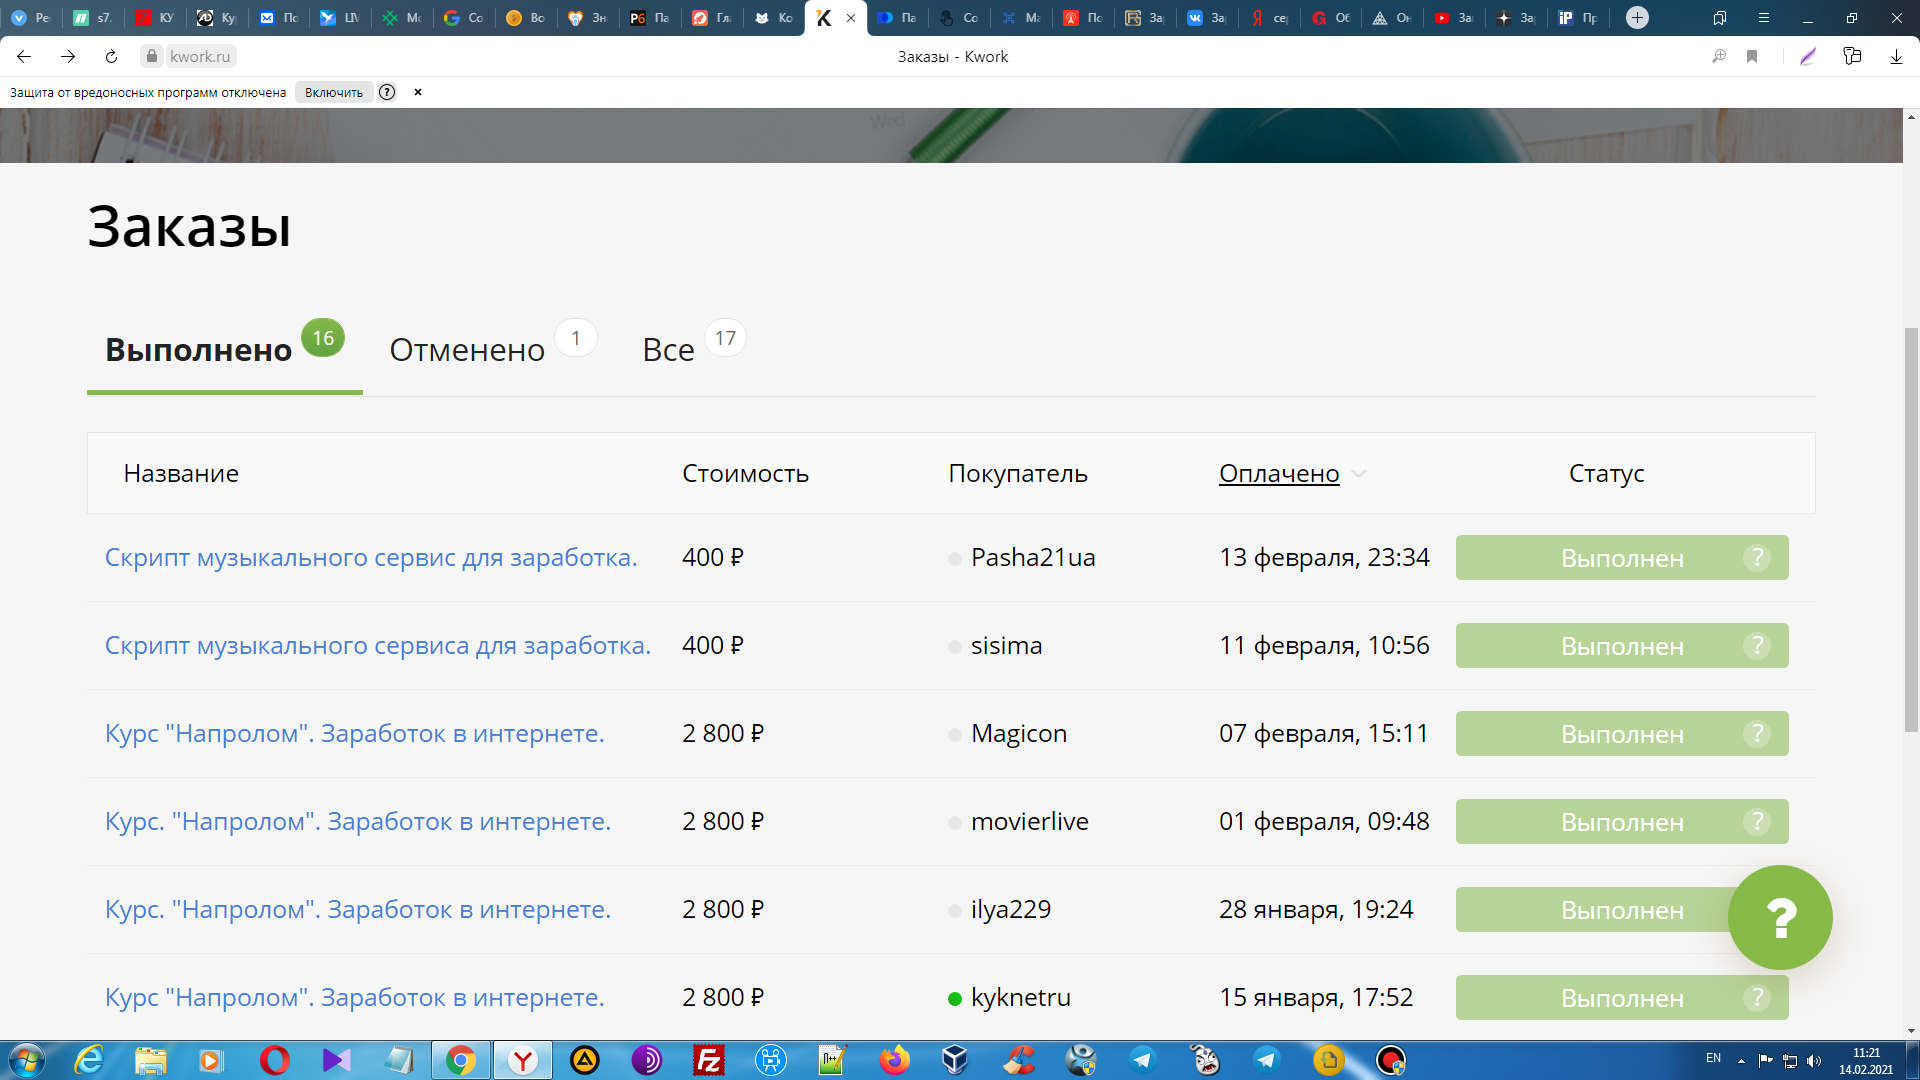Click the browser forward arrow

pos(68,57)
